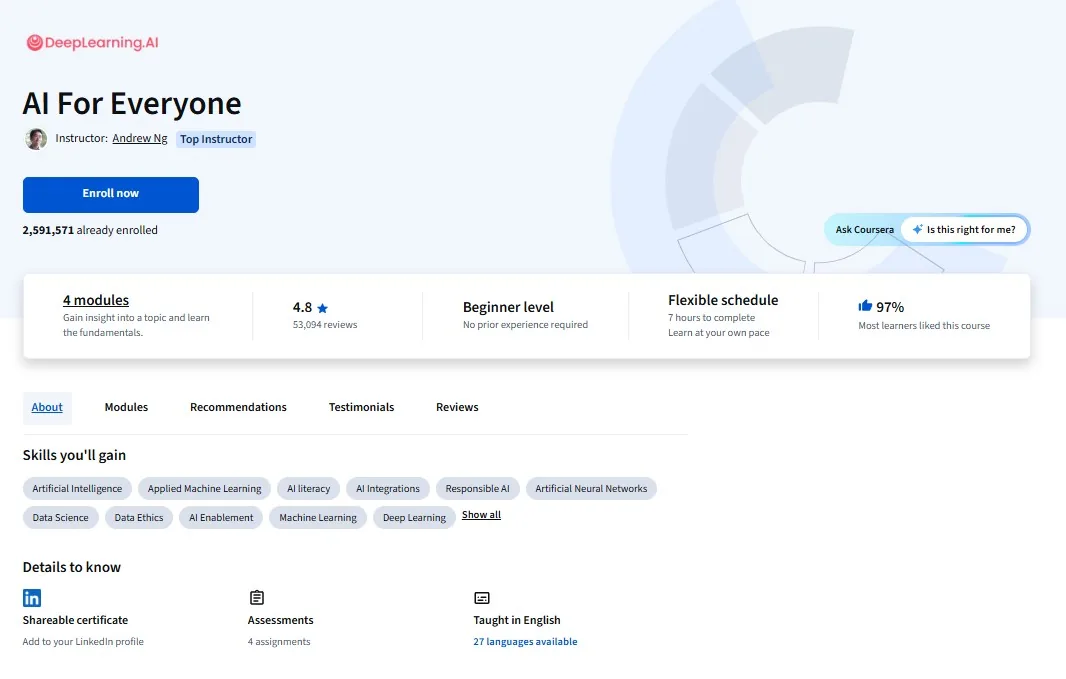Click the Learn at your own pace text
1066x679 pixels.
719,332
